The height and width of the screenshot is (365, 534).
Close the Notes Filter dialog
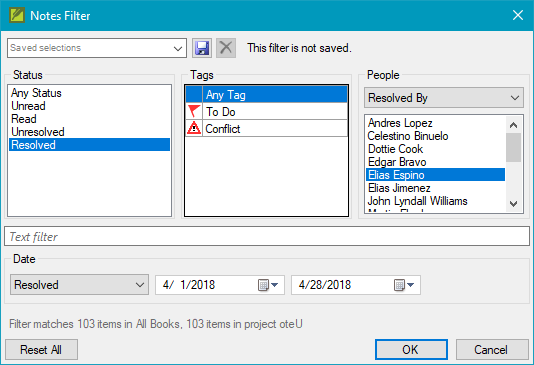point(518,15)
